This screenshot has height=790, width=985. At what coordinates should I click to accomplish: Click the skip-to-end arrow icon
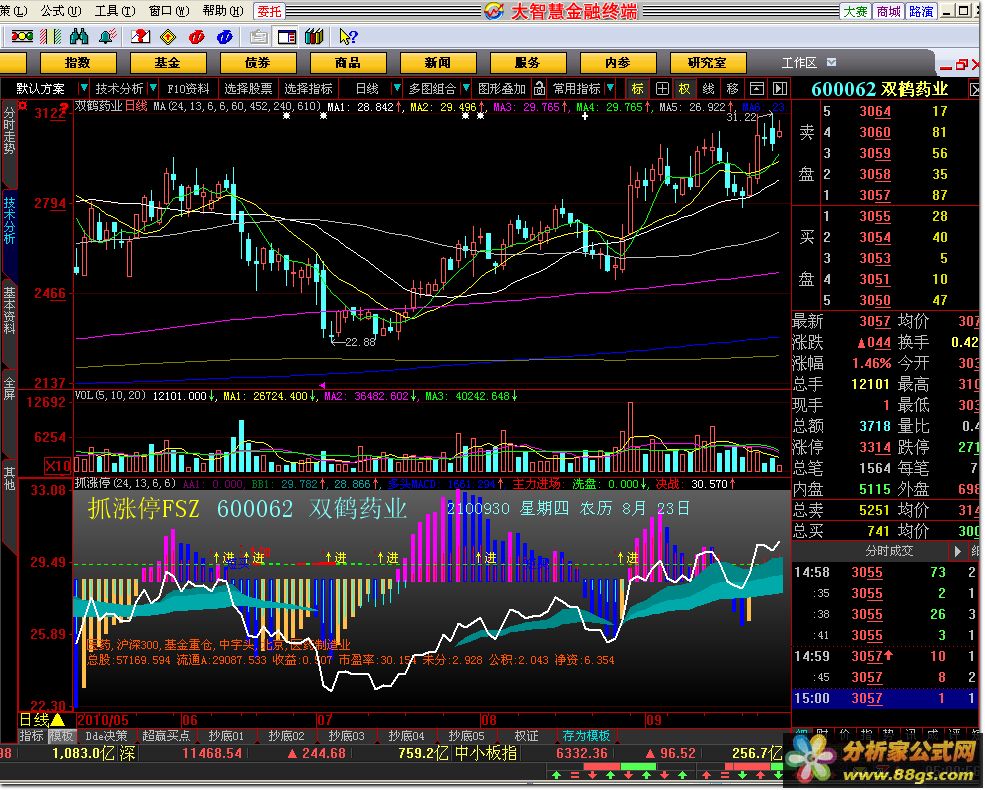[x=780, y=89]
